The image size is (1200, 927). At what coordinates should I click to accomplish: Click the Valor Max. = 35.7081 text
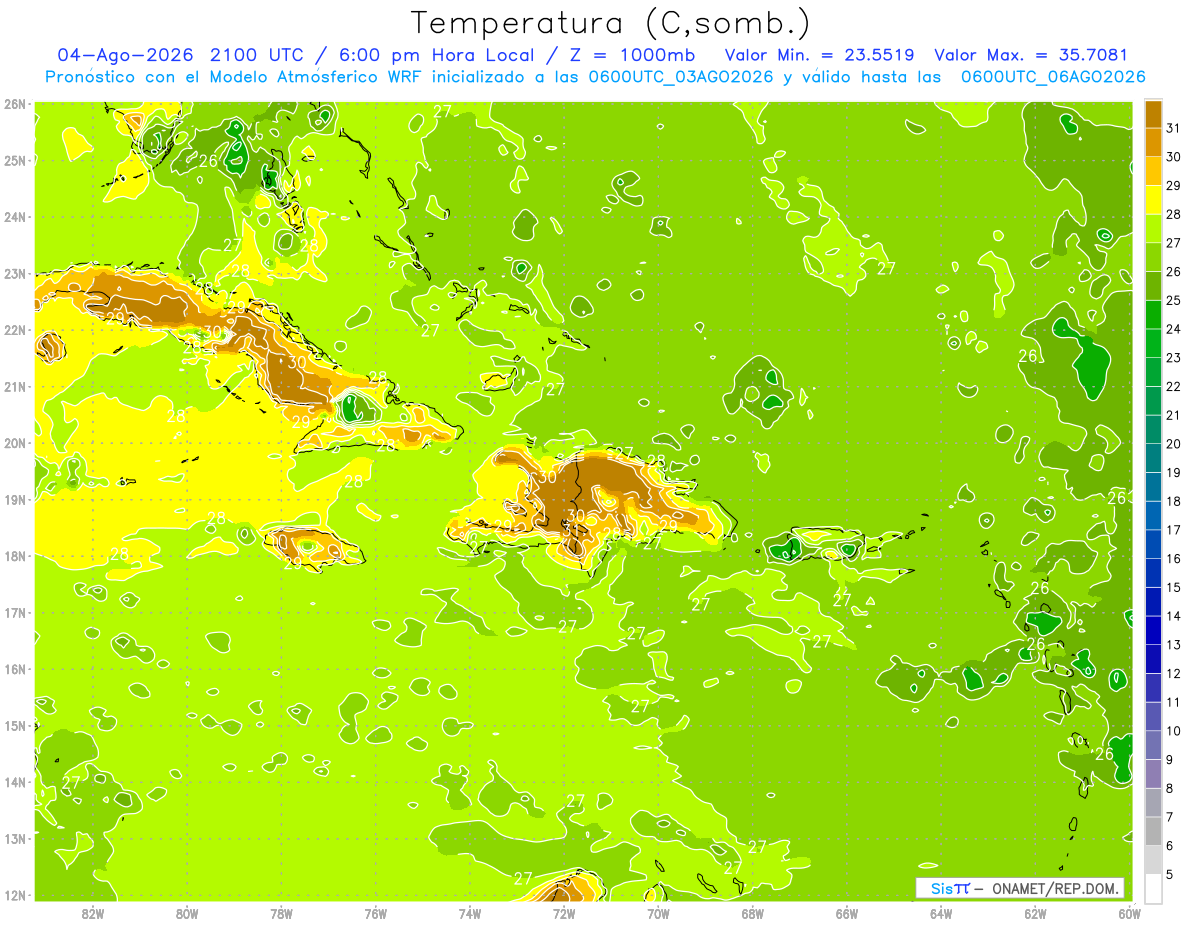click(x=1031, y=55)
